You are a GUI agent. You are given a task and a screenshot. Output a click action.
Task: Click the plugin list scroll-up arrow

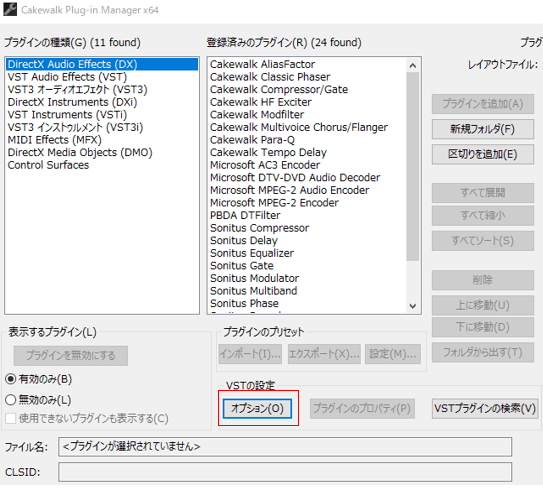[x=412, y=65]
